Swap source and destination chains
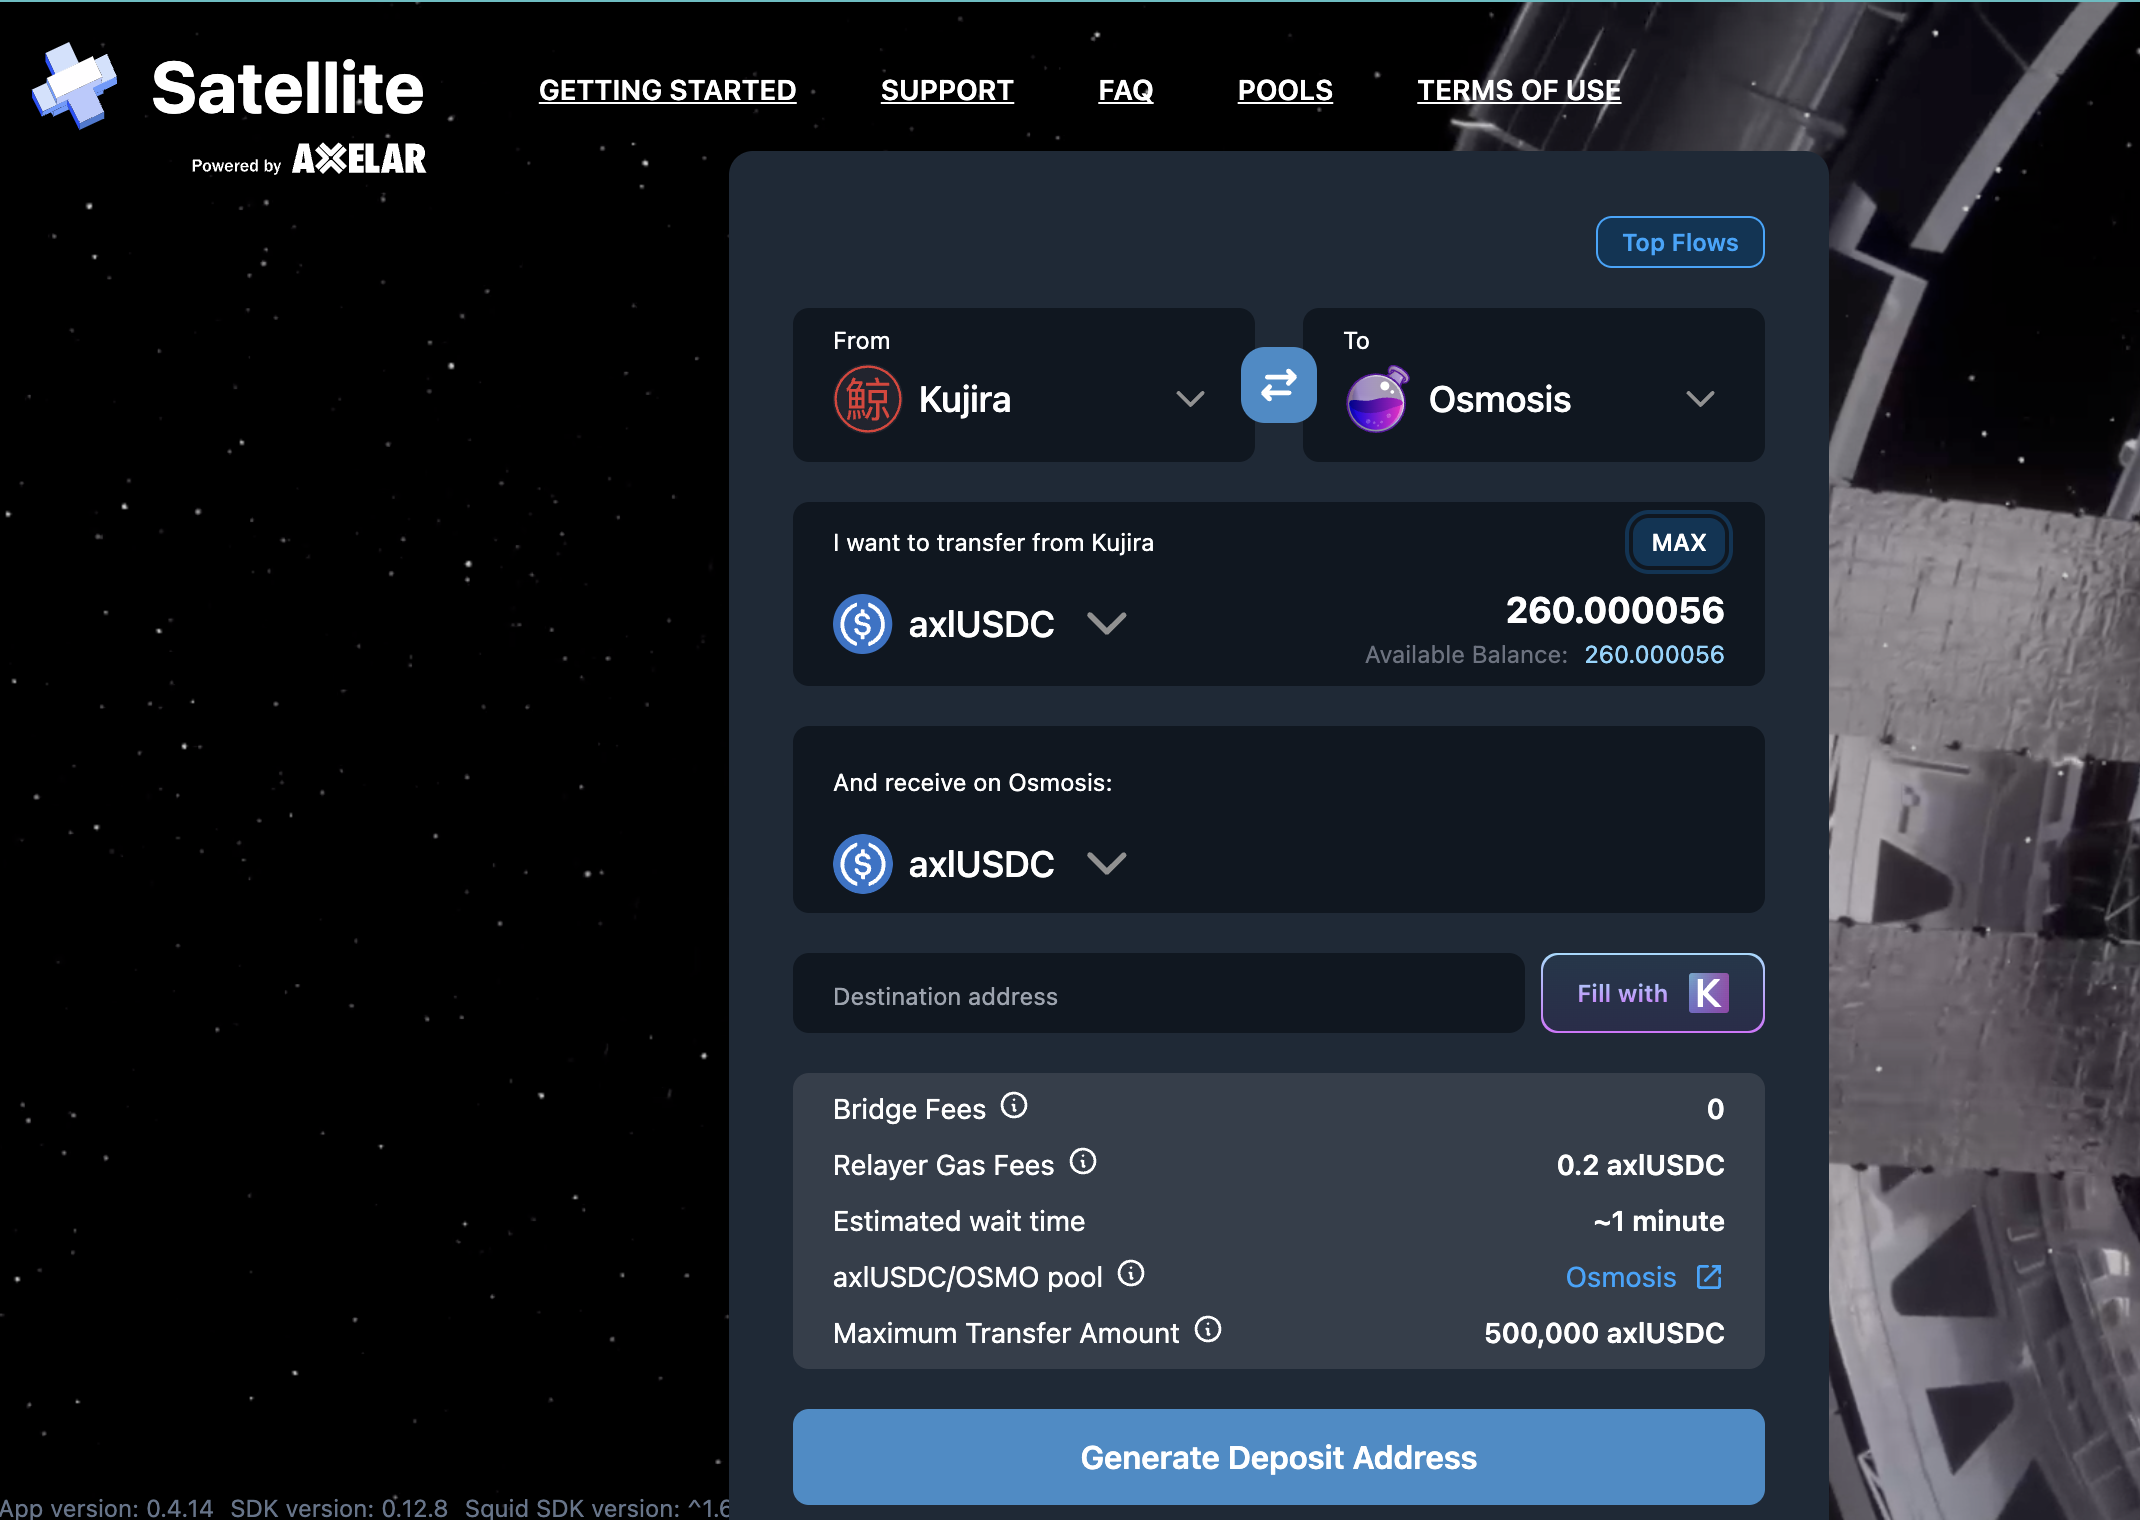2140x1520 pixels. pos(1278,385)
